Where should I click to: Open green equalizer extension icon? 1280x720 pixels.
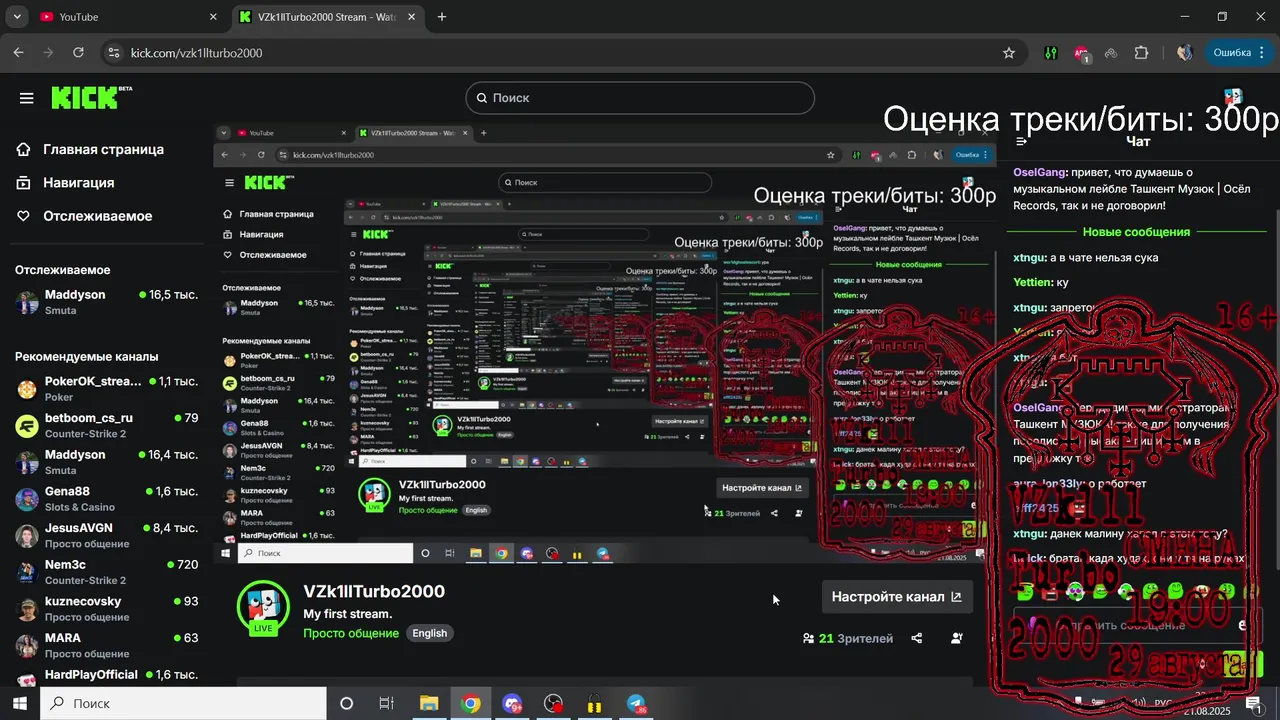(1051, 53)
